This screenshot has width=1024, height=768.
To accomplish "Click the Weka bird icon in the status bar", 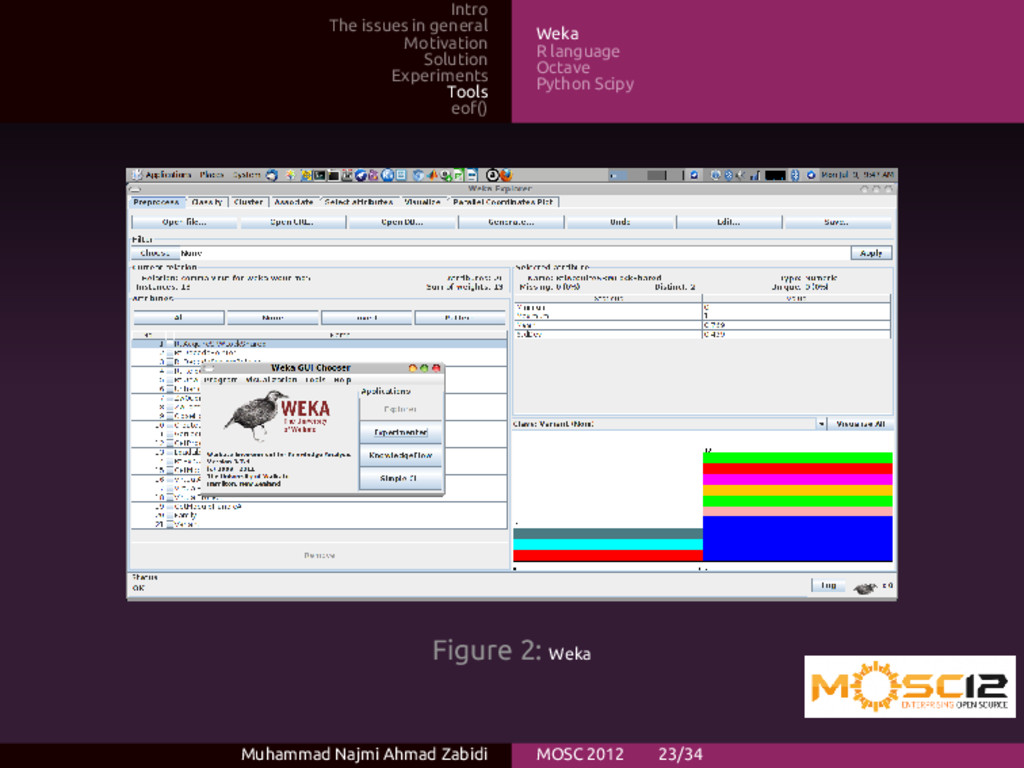I will [865, 588].
